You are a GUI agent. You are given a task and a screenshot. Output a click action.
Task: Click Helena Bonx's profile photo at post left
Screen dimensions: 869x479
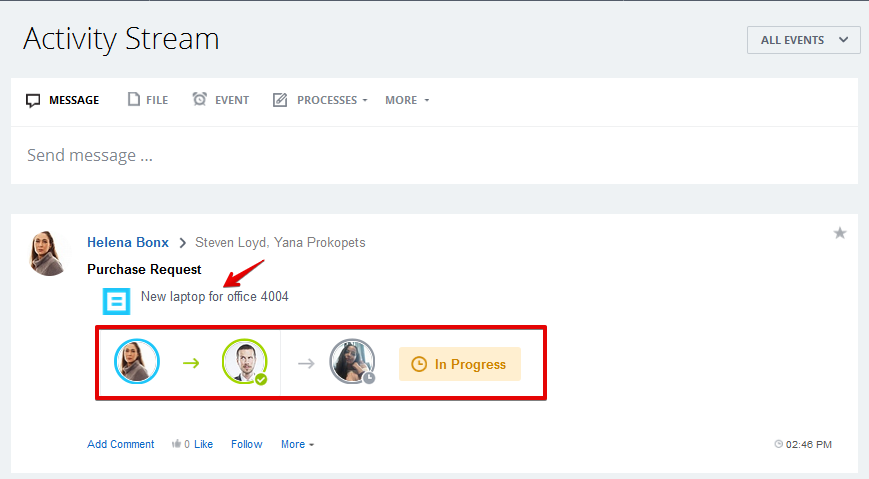click(x=48, y=253)
